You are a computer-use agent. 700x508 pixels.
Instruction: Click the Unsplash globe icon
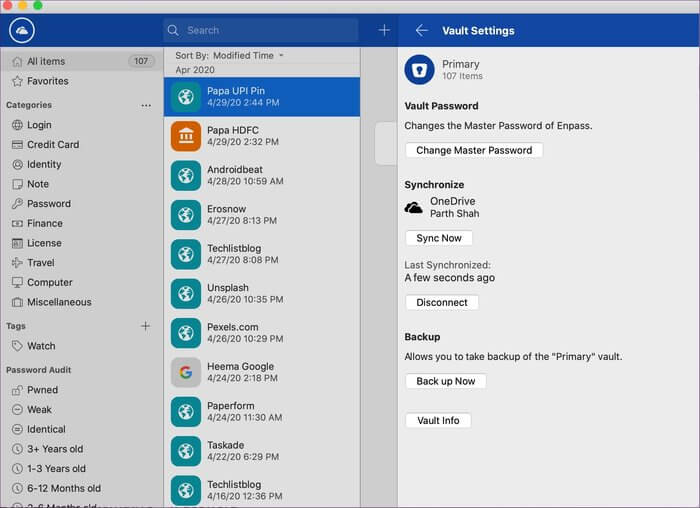[x=186, y=294]
